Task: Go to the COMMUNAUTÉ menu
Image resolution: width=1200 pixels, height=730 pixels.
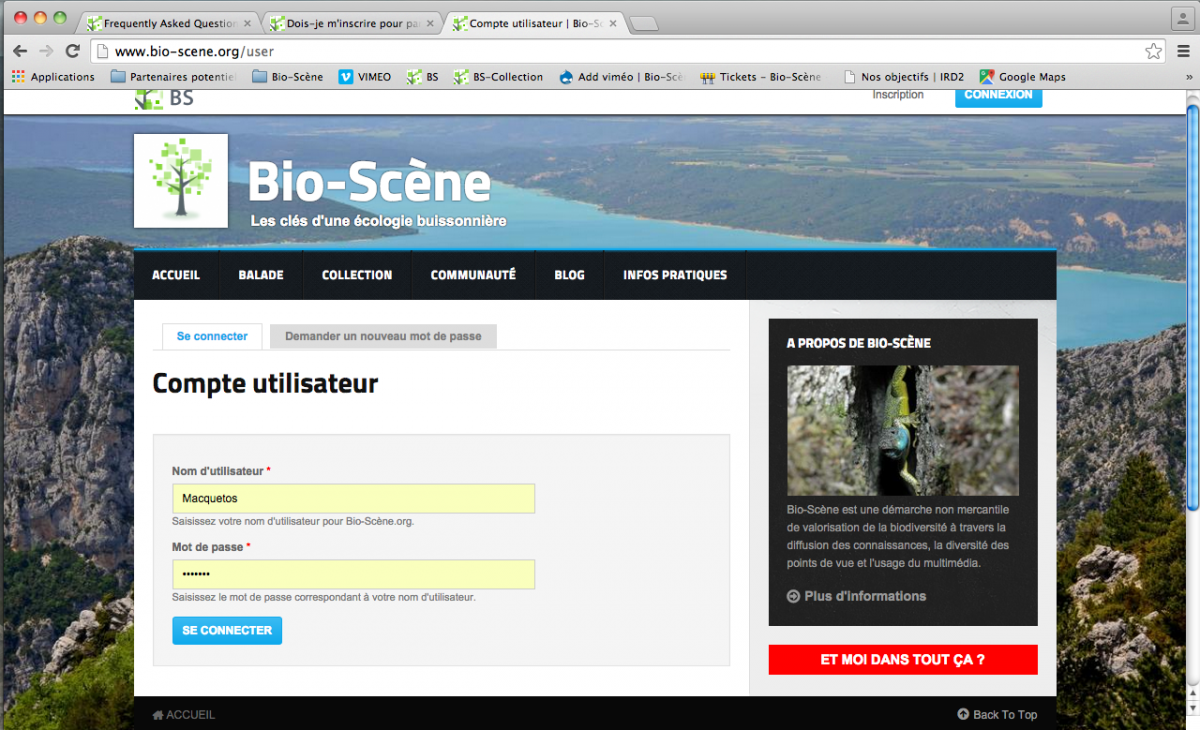Action: pos(473,275)
